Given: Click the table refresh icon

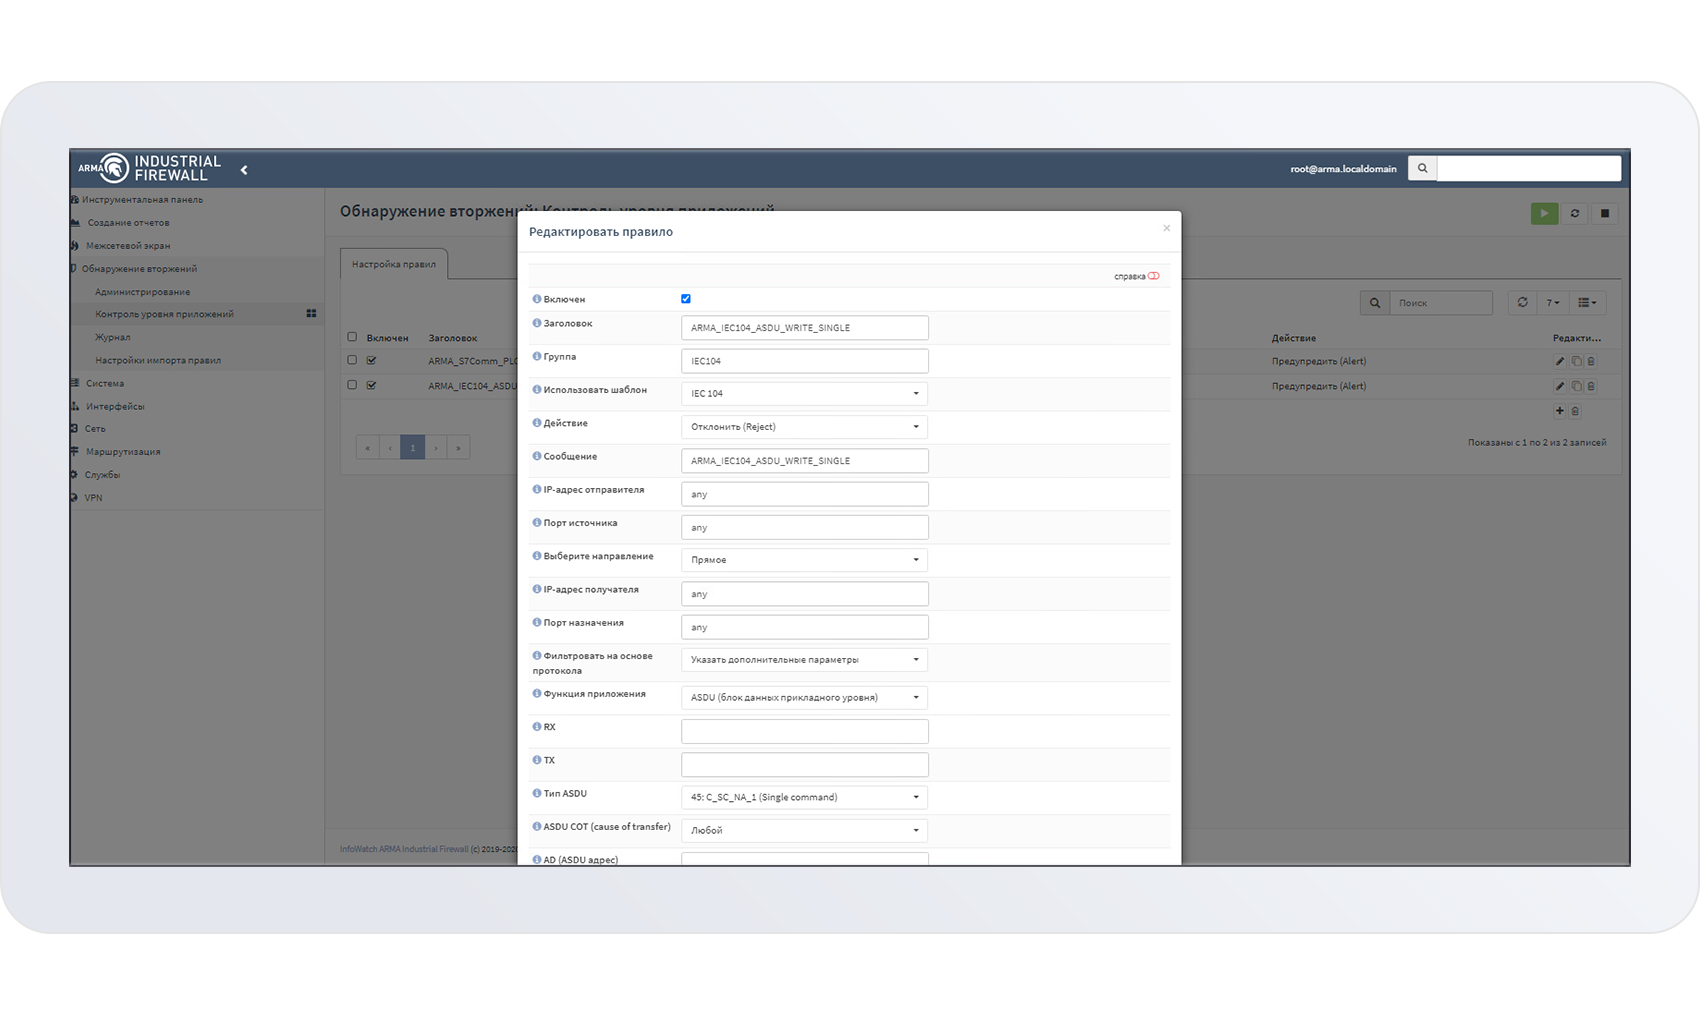Looking at the screenshot, I should (x=1522, y=302).
